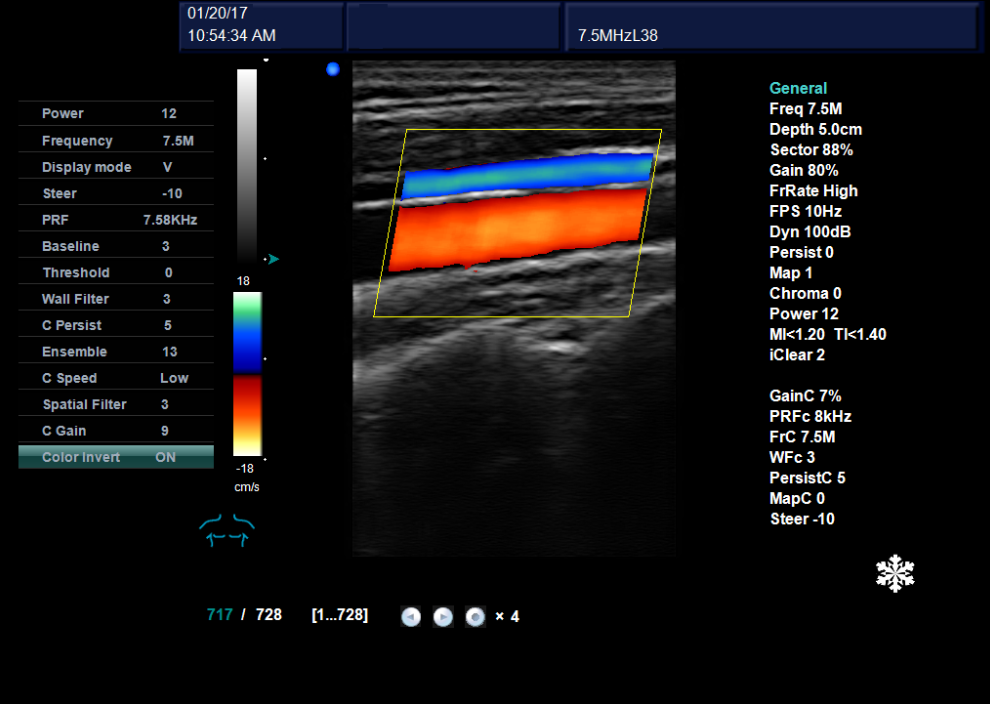Viewport: 990px width, 704px height.
Task: Select the Steer -10 parameter row
Action: click(116, 194)
